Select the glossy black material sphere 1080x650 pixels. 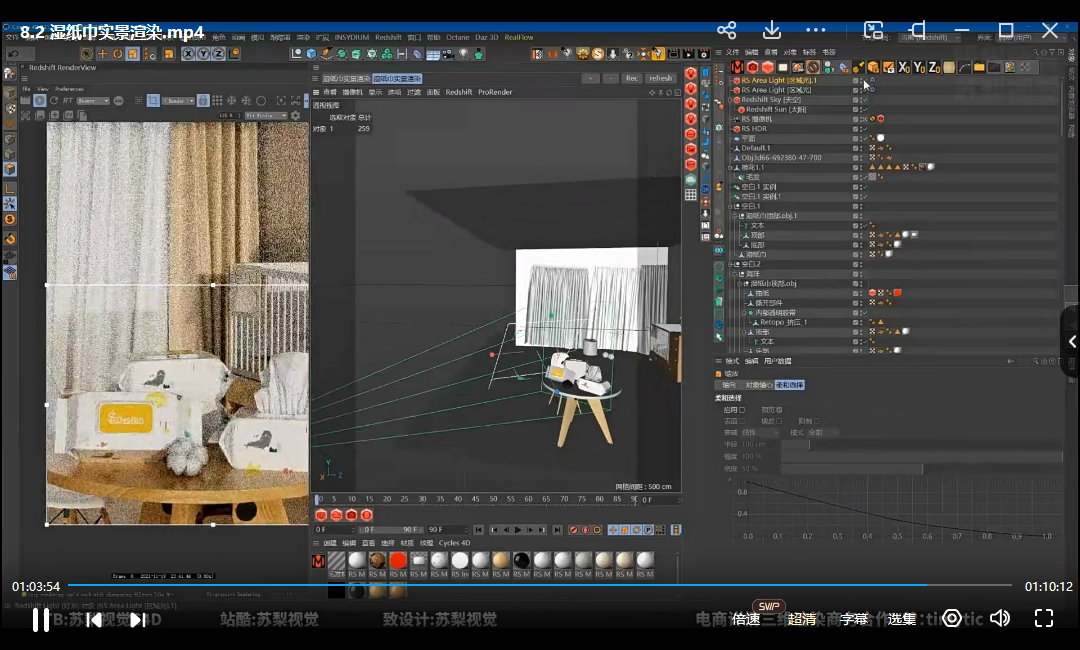tap(521, 560)
